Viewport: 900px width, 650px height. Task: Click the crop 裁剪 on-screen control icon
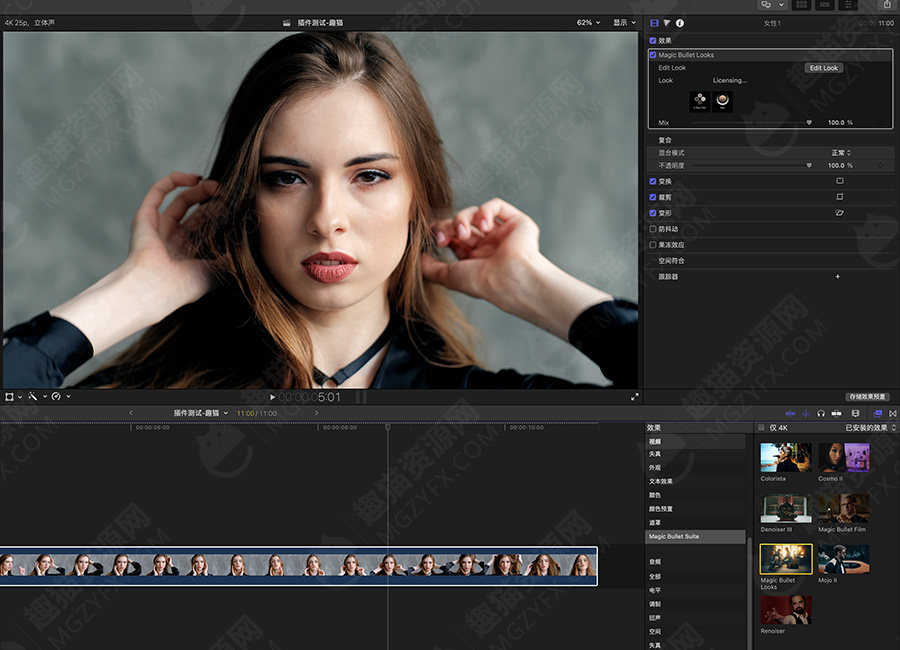point(839,197)
